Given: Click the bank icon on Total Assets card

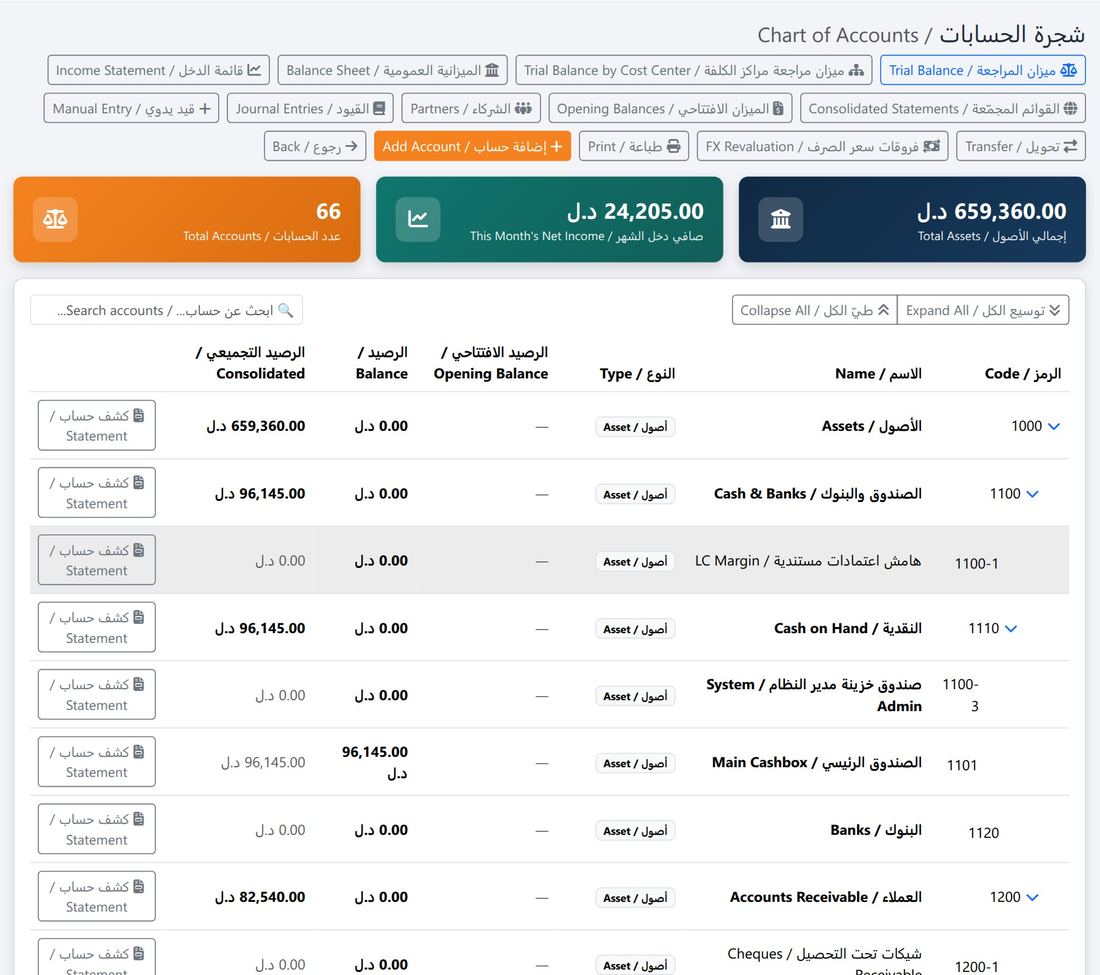Looking at the screenshot, I should point(781,219).
